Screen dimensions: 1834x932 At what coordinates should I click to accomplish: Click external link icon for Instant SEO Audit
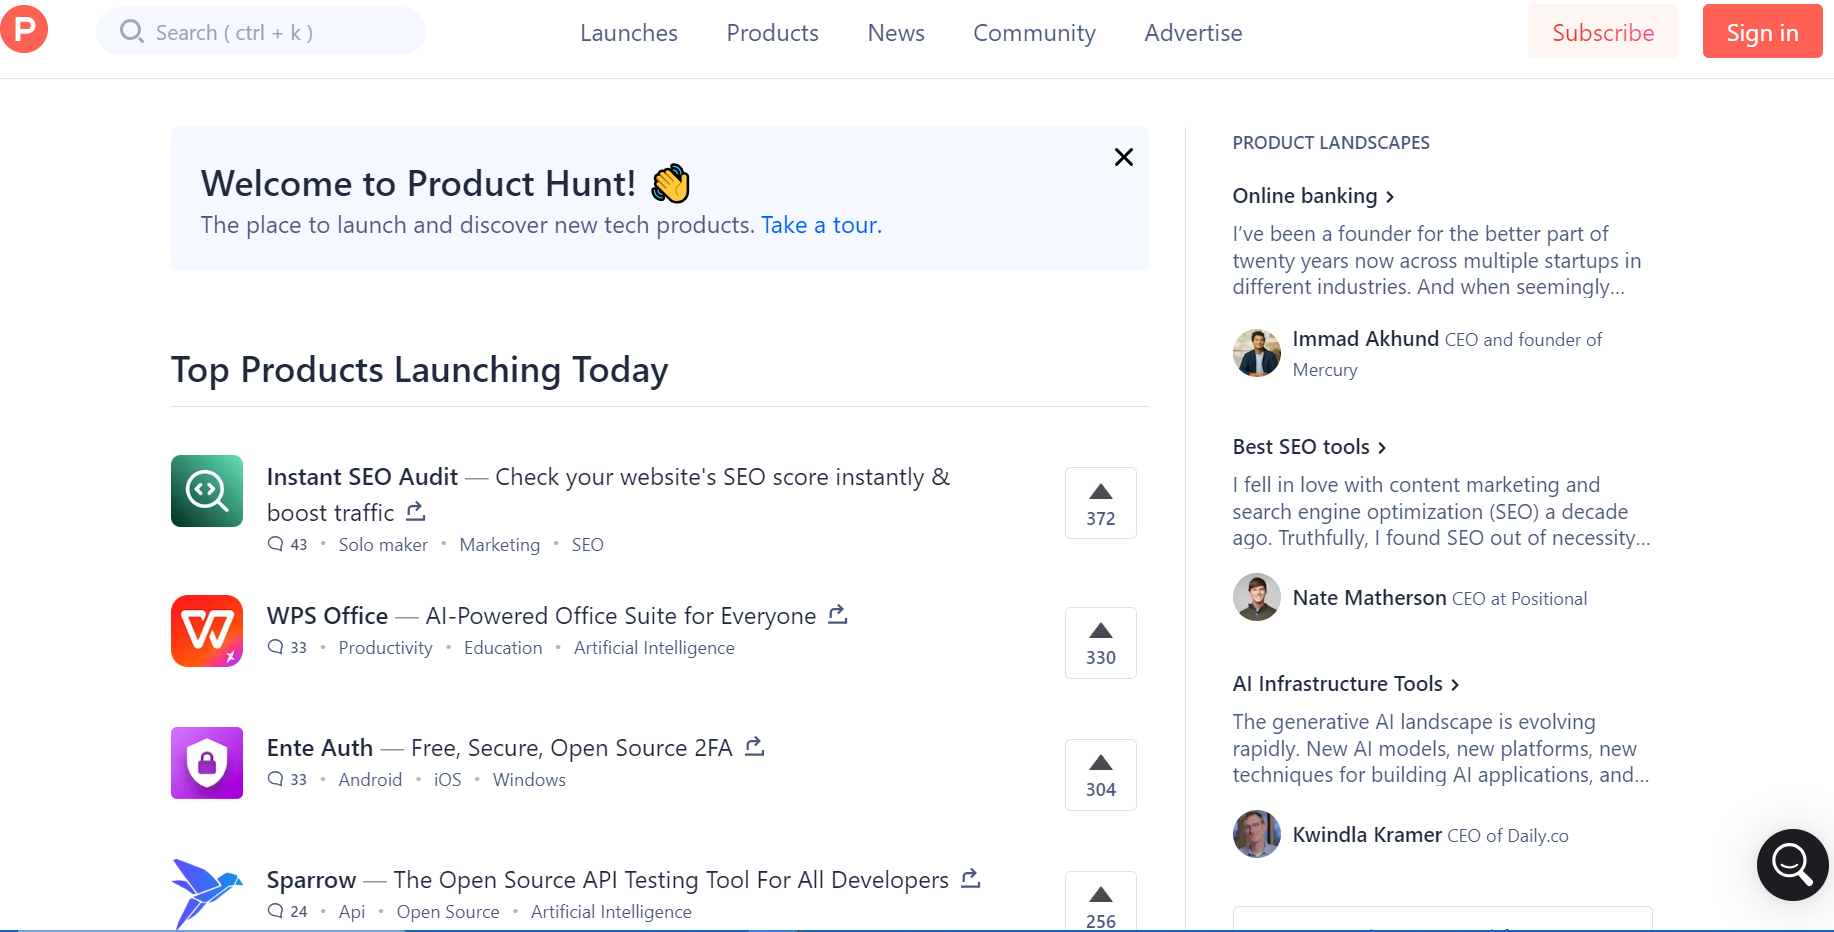(x=416, y=512)
